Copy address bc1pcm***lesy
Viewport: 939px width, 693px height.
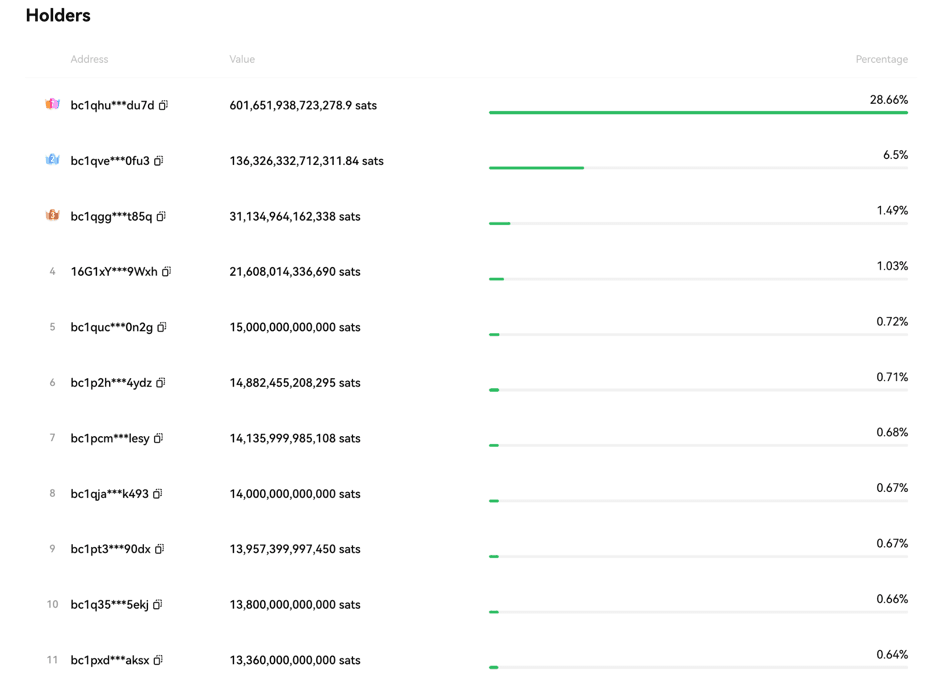[158, 438]
